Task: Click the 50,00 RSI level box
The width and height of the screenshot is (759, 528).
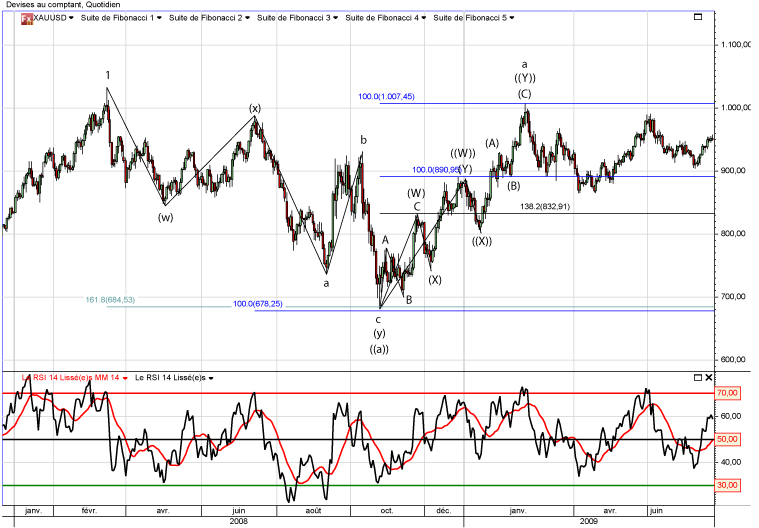Action: (x=727, y=439)
